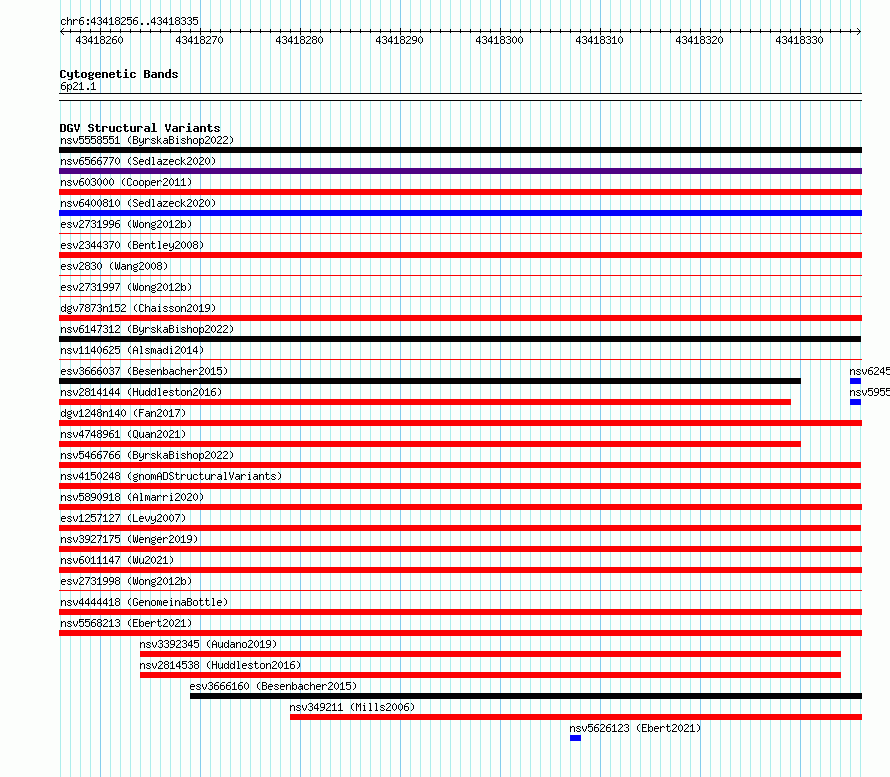Click ruler position 43418260

[99, 40]
